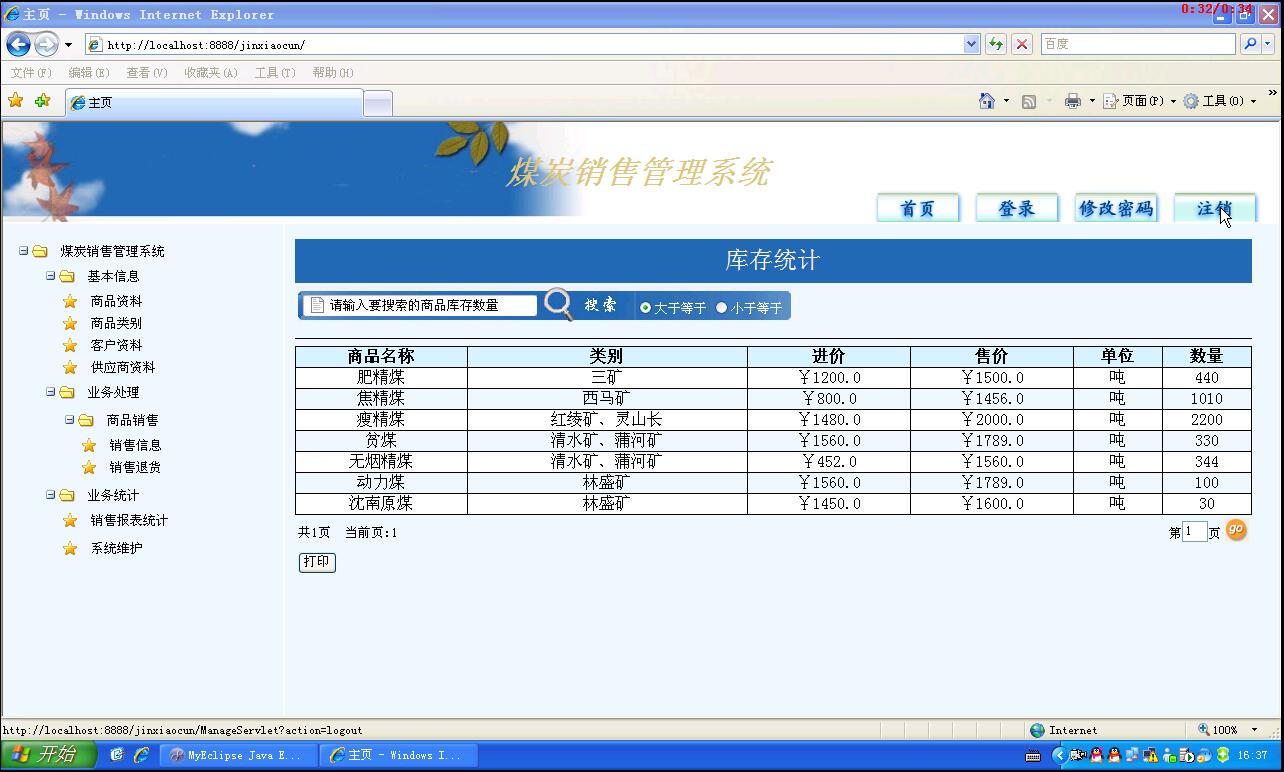Open 销售信息 in the sidebar tree
The height and width of the screenshot is (772, 1284).
(x=135, y=445)
